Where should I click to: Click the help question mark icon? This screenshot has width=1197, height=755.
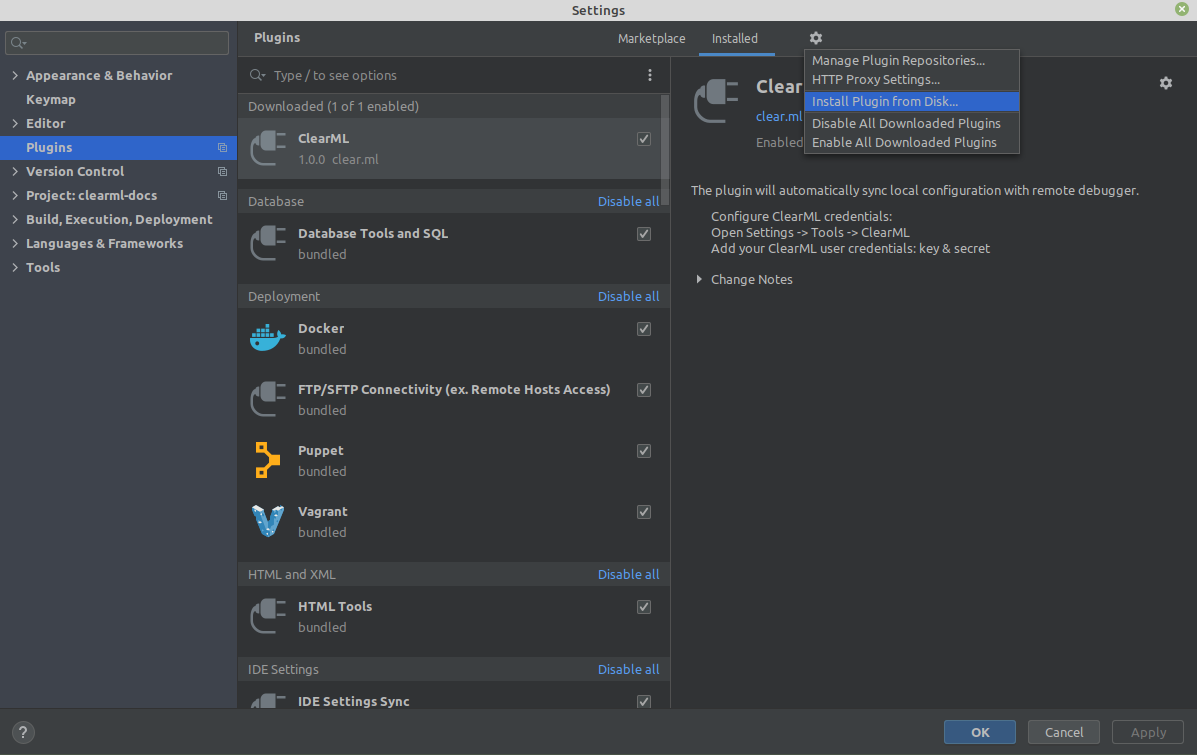pos(24,732)
